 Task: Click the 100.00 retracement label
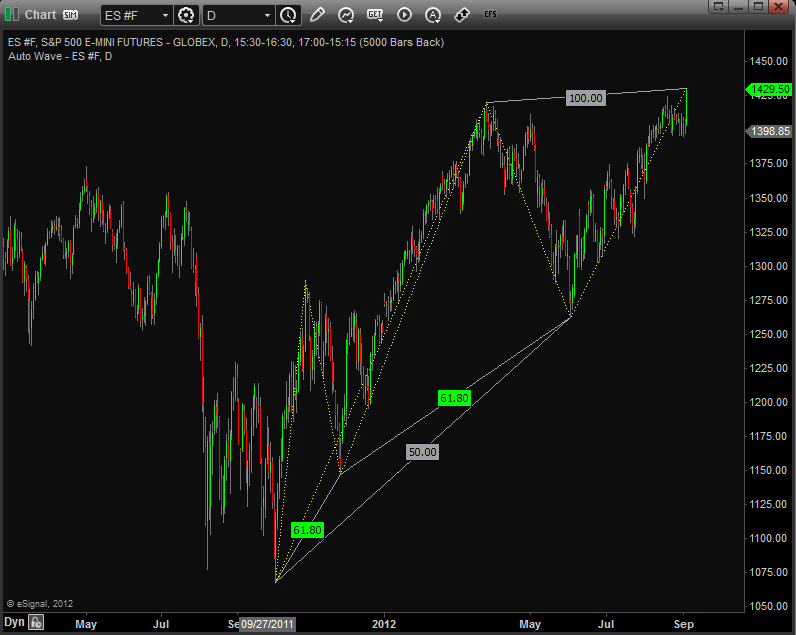[585, 98]
